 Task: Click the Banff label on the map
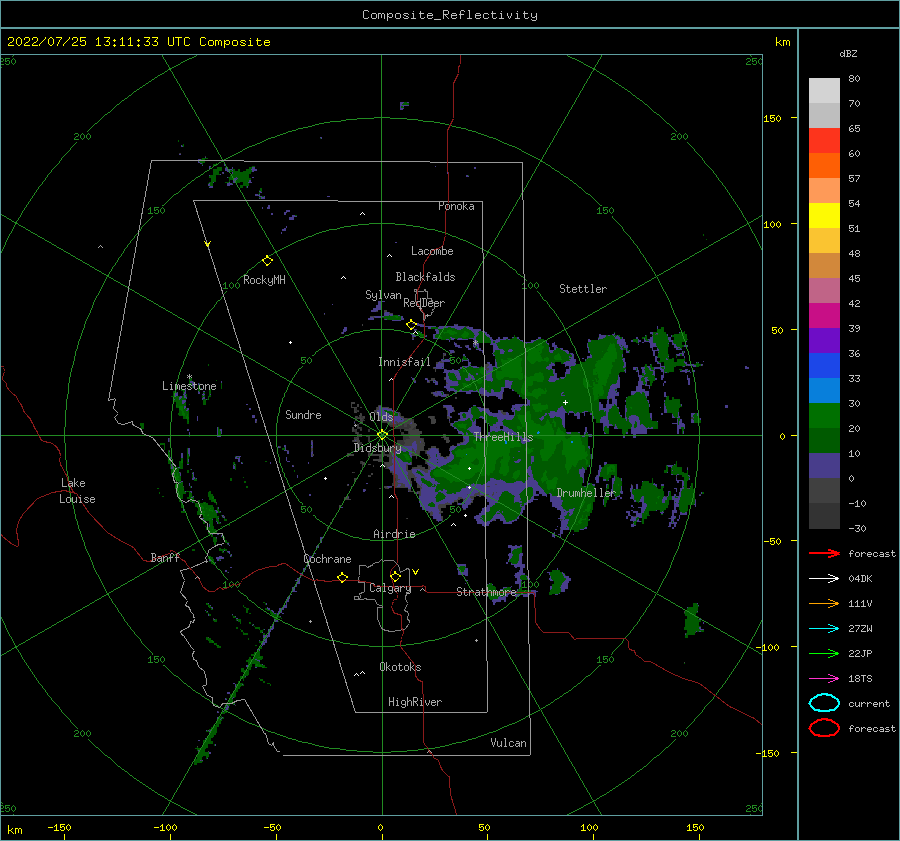coord(165,557)
